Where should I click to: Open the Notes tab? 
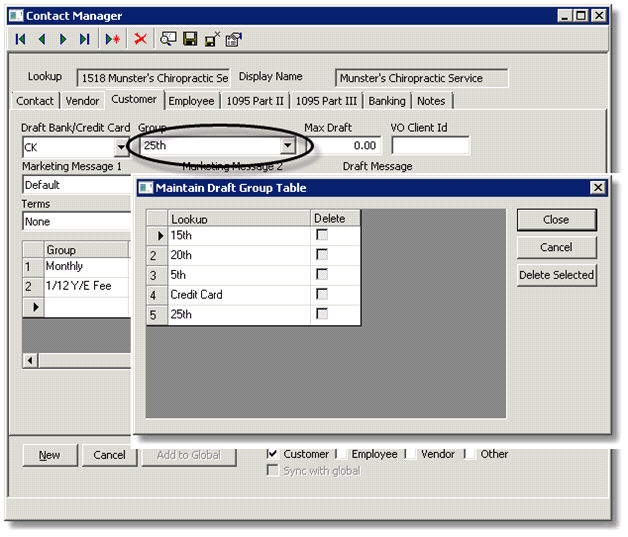[431, 101]
